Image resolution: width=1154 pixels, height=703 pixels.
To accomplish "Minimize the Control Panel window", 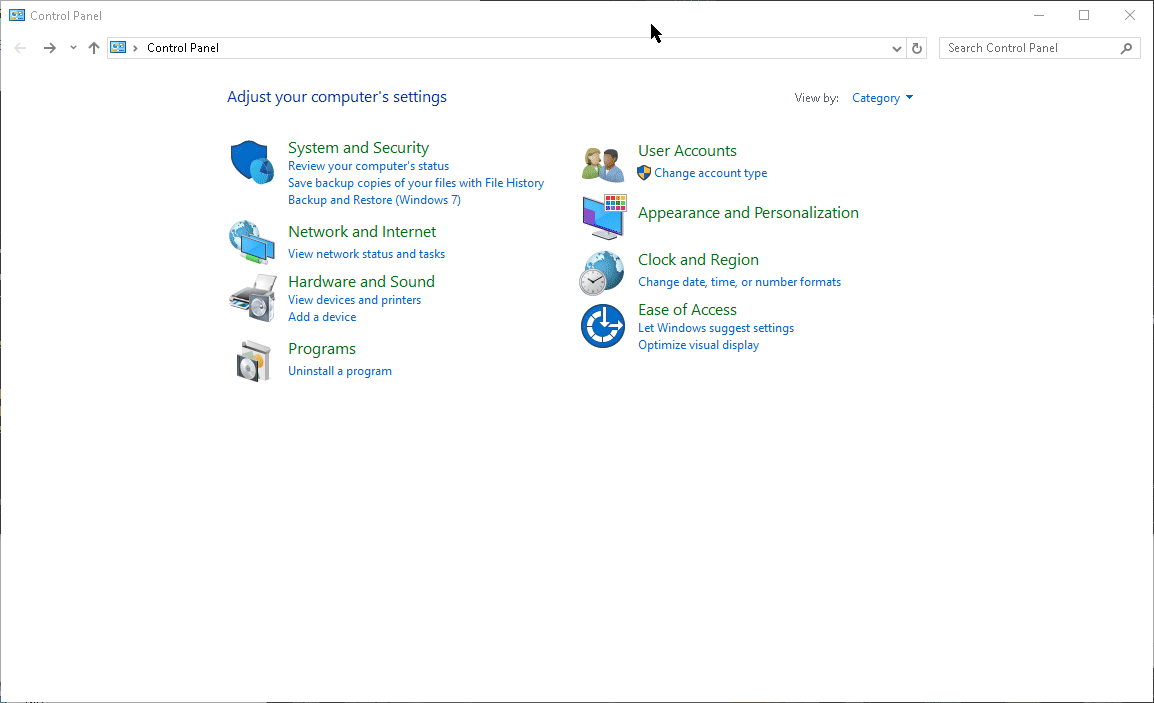I will click(x=1039, y=15).
